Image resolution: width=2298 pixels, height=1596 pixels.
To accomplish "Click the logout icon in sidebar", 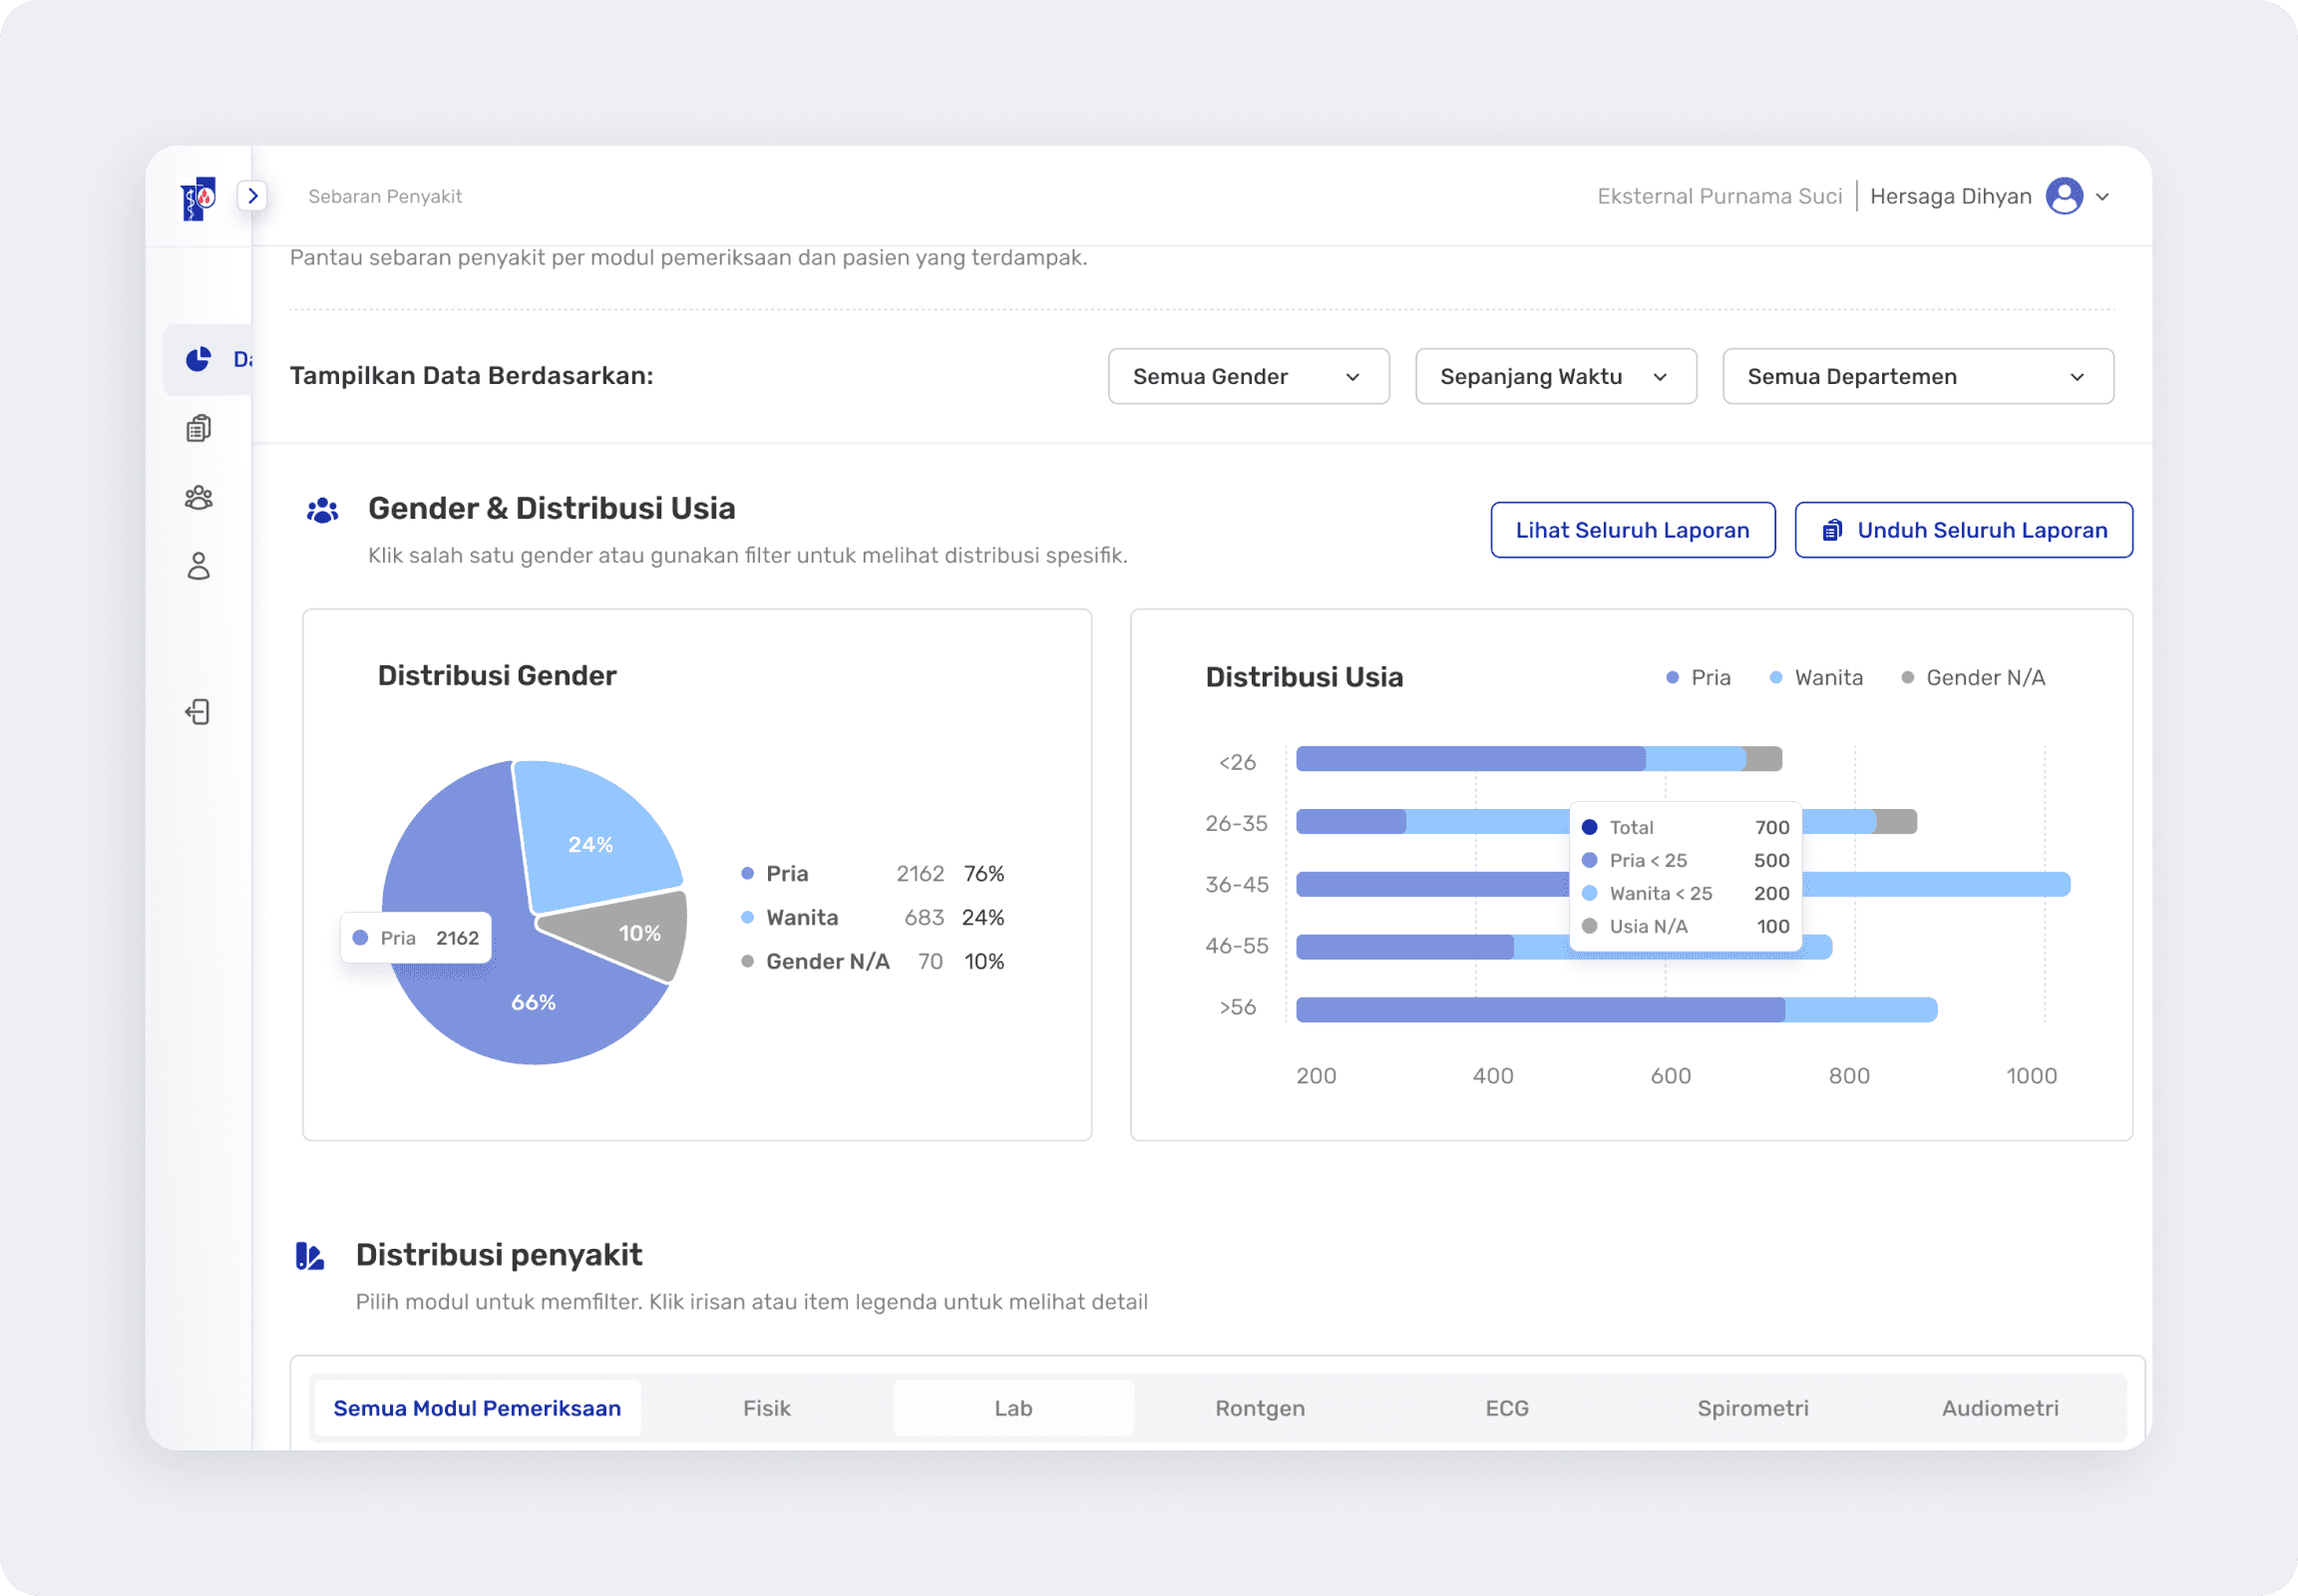I will point(198,712).
